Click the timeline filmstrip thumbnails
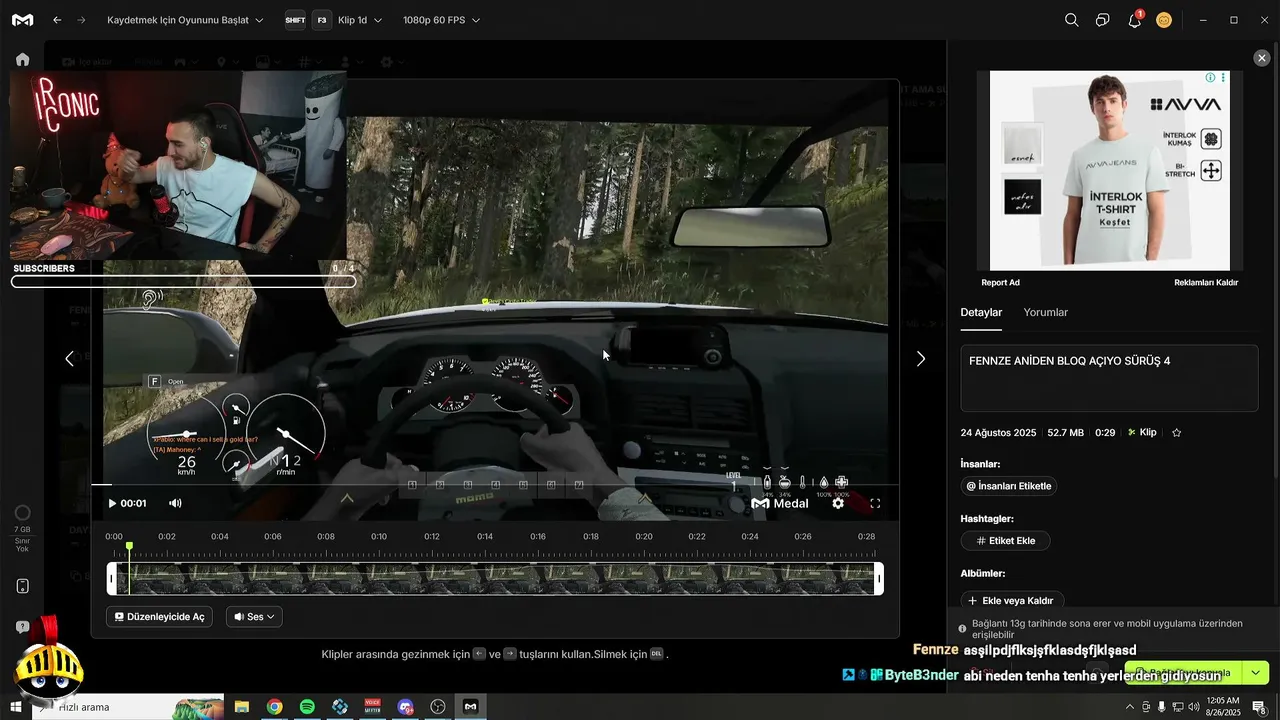The height and width of the screenshot is (720, 1280). pyautogui.click(x=495, y=579)
